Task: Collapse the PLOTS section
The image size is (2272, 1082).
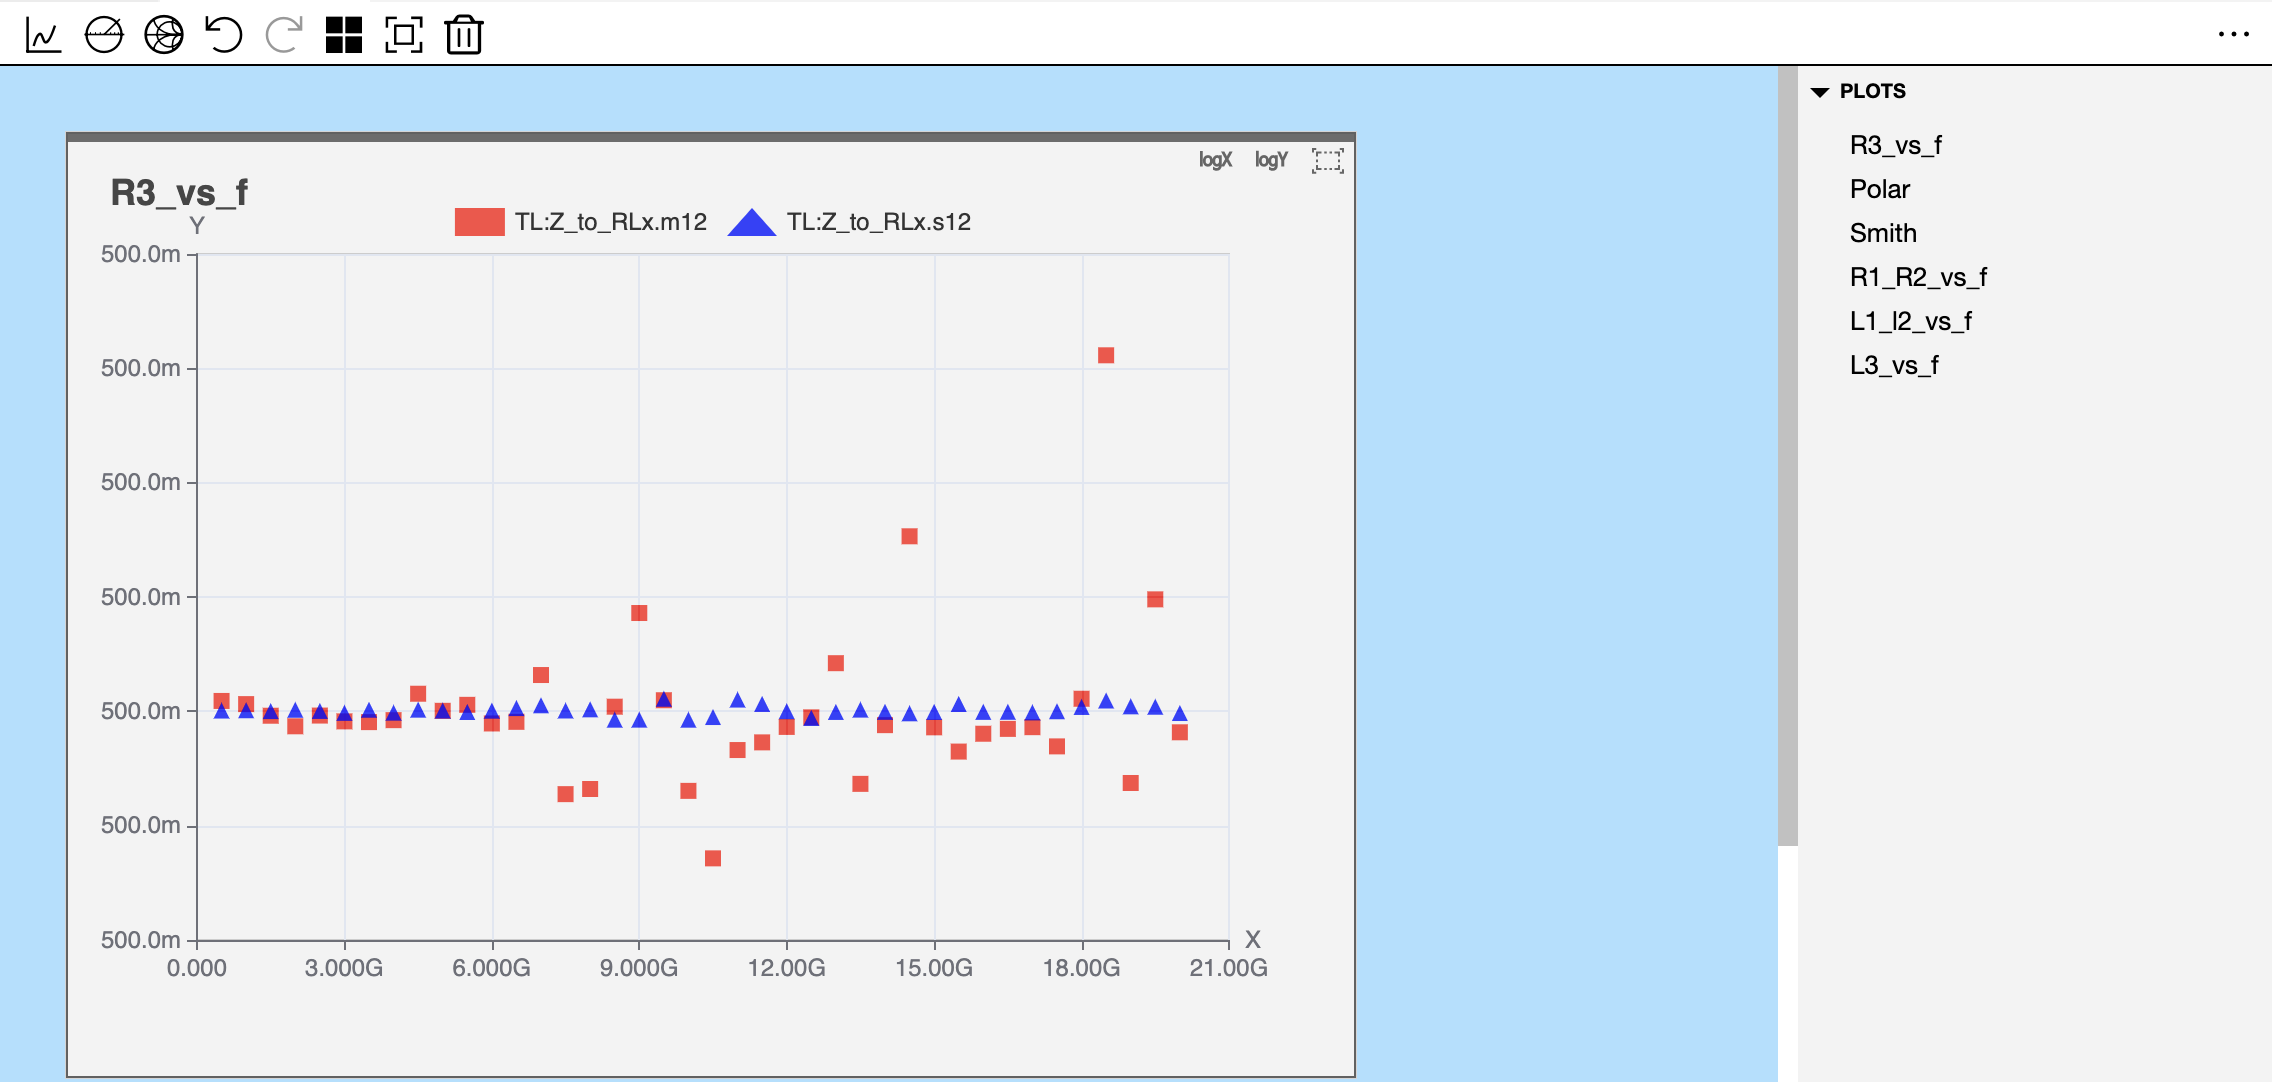Action: click(x=1820, y=92)
